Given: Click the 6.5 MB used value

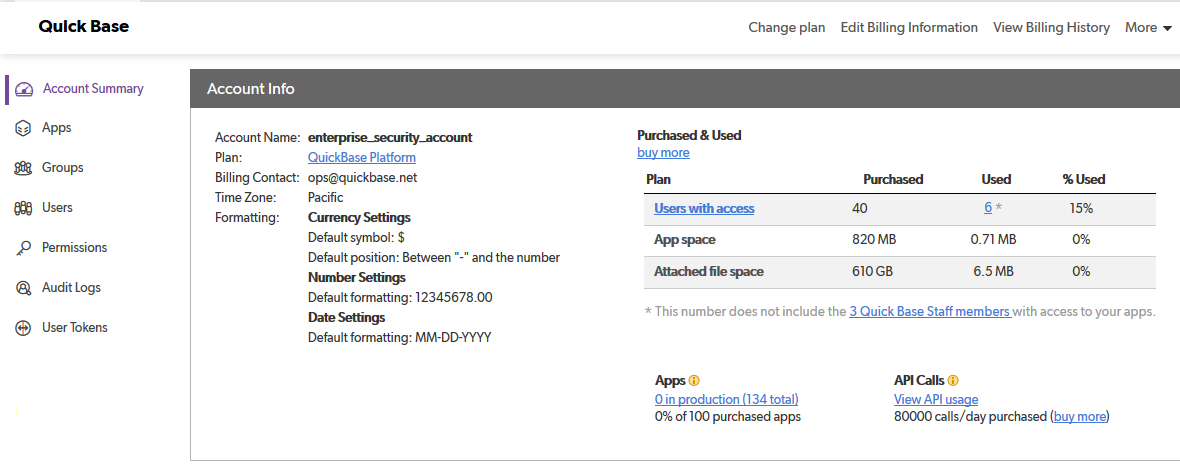Looking at the screenshot, I should pos(993,272).
